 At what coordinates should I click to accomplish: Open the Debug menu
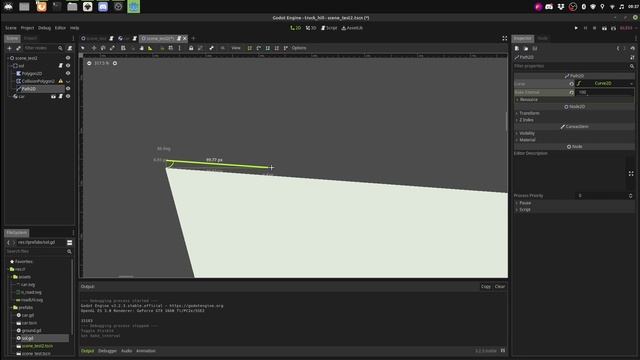[44, 28]
